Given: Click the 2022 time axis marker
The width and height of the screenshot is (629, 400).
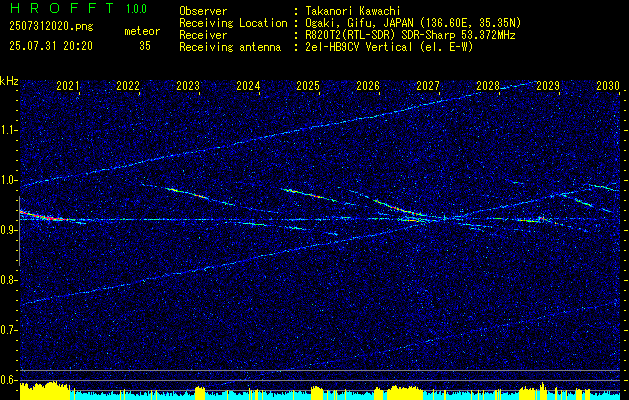Looking at the screenshot, I should click(128, 86).
